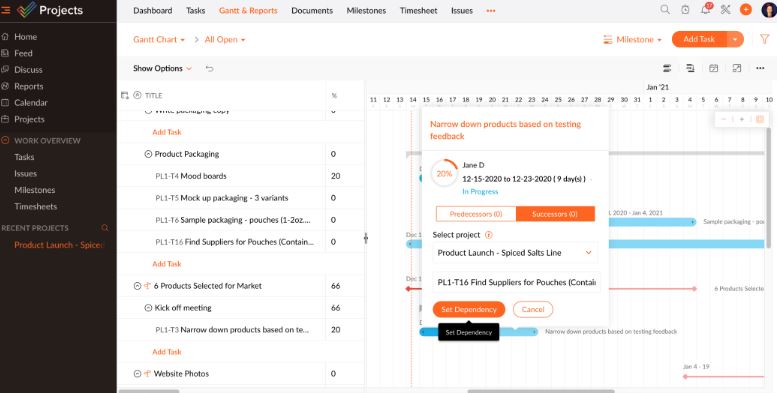Go to the Milestones tab in top bar
The height and width of the screenshot is (393, 777).
pyautogui.click(x=366, y=10)
